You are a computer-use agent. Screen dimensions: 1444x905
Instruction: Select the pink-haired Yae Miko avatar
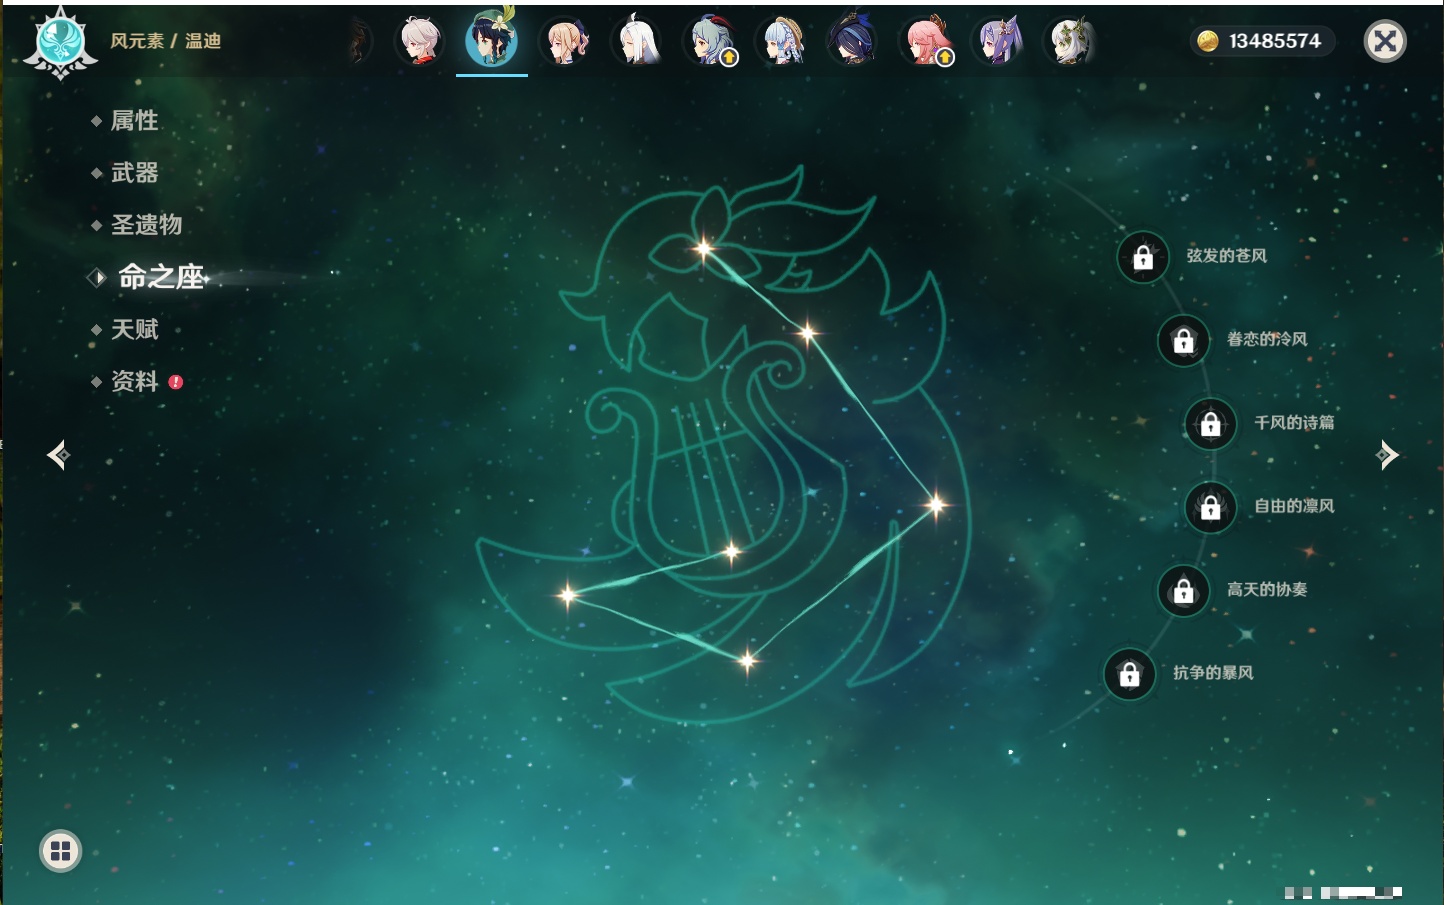point(926,41)
